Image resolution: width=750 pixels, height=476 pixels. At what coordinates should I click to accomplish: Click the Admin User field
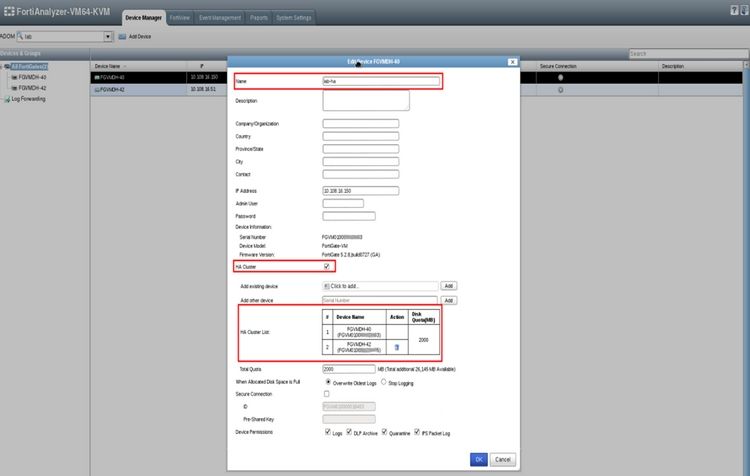click(x=343, y=203)
